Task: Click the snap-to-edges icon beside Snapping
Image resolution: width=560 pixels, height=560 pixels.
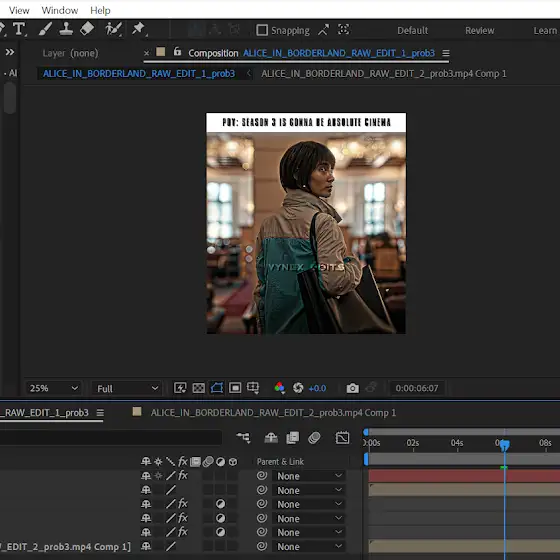Action: pos(323,30)
